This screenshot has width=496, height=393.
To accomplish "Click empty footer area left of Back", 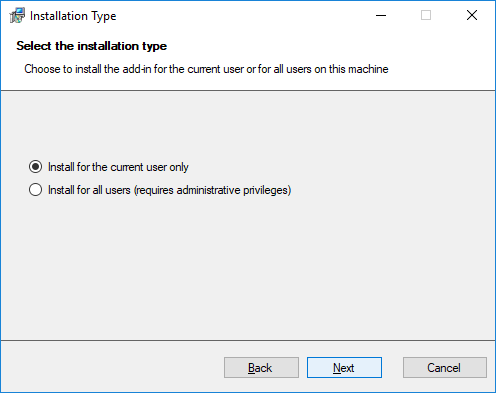I will (112, 368).
